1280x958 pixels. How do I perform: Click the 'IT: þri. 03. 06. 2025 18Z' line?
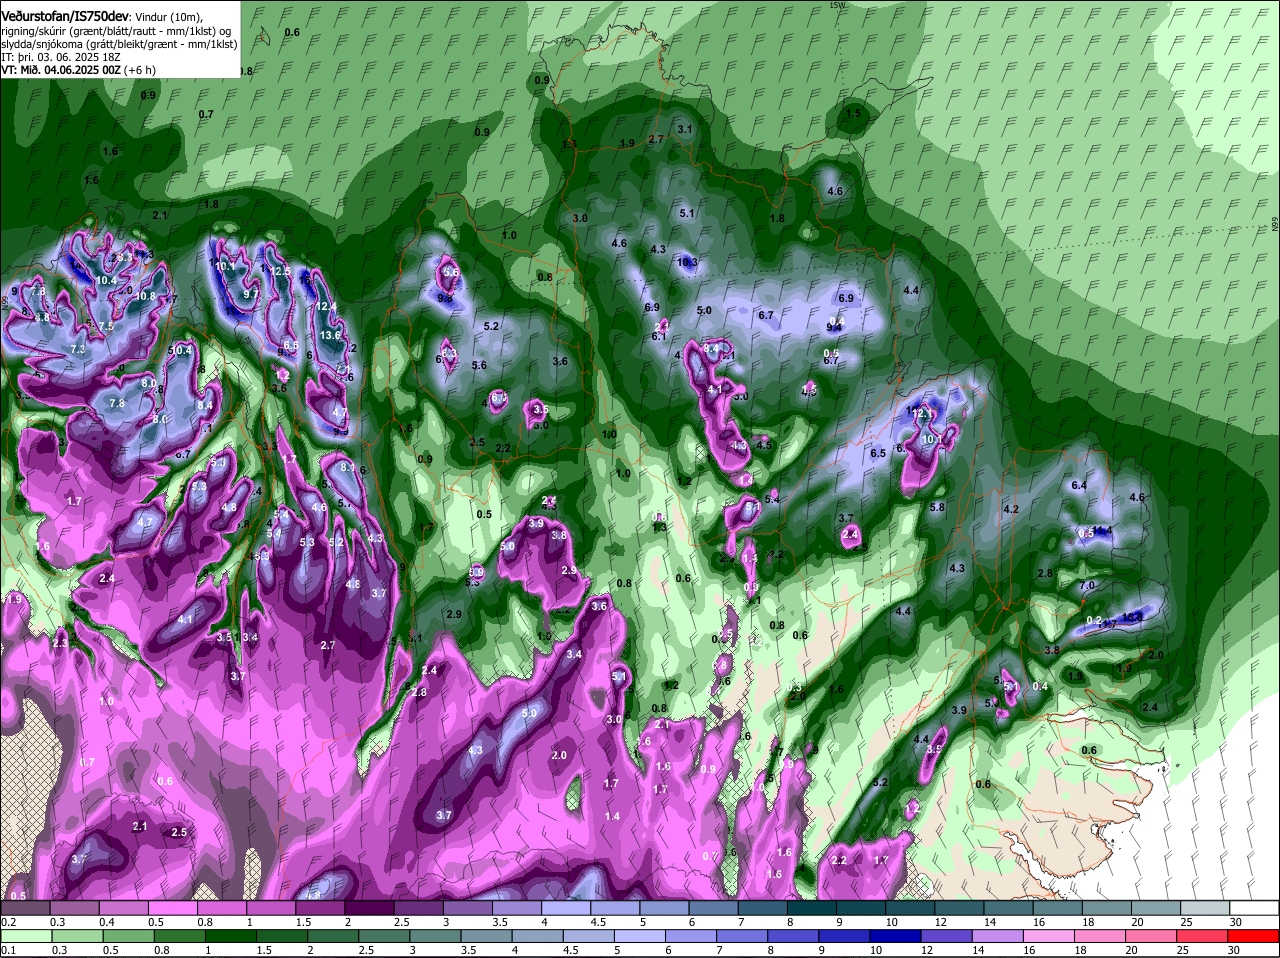(61, 58)
